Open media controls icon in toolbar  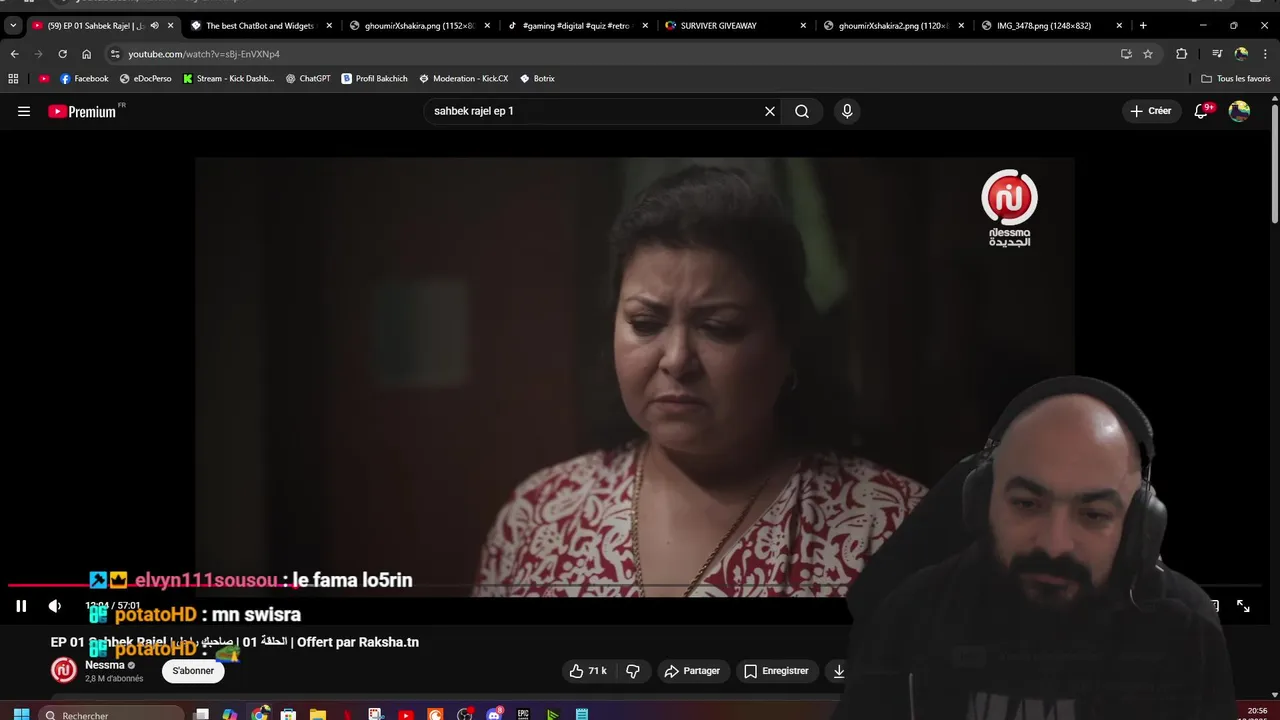click(x=1217, y=54)
